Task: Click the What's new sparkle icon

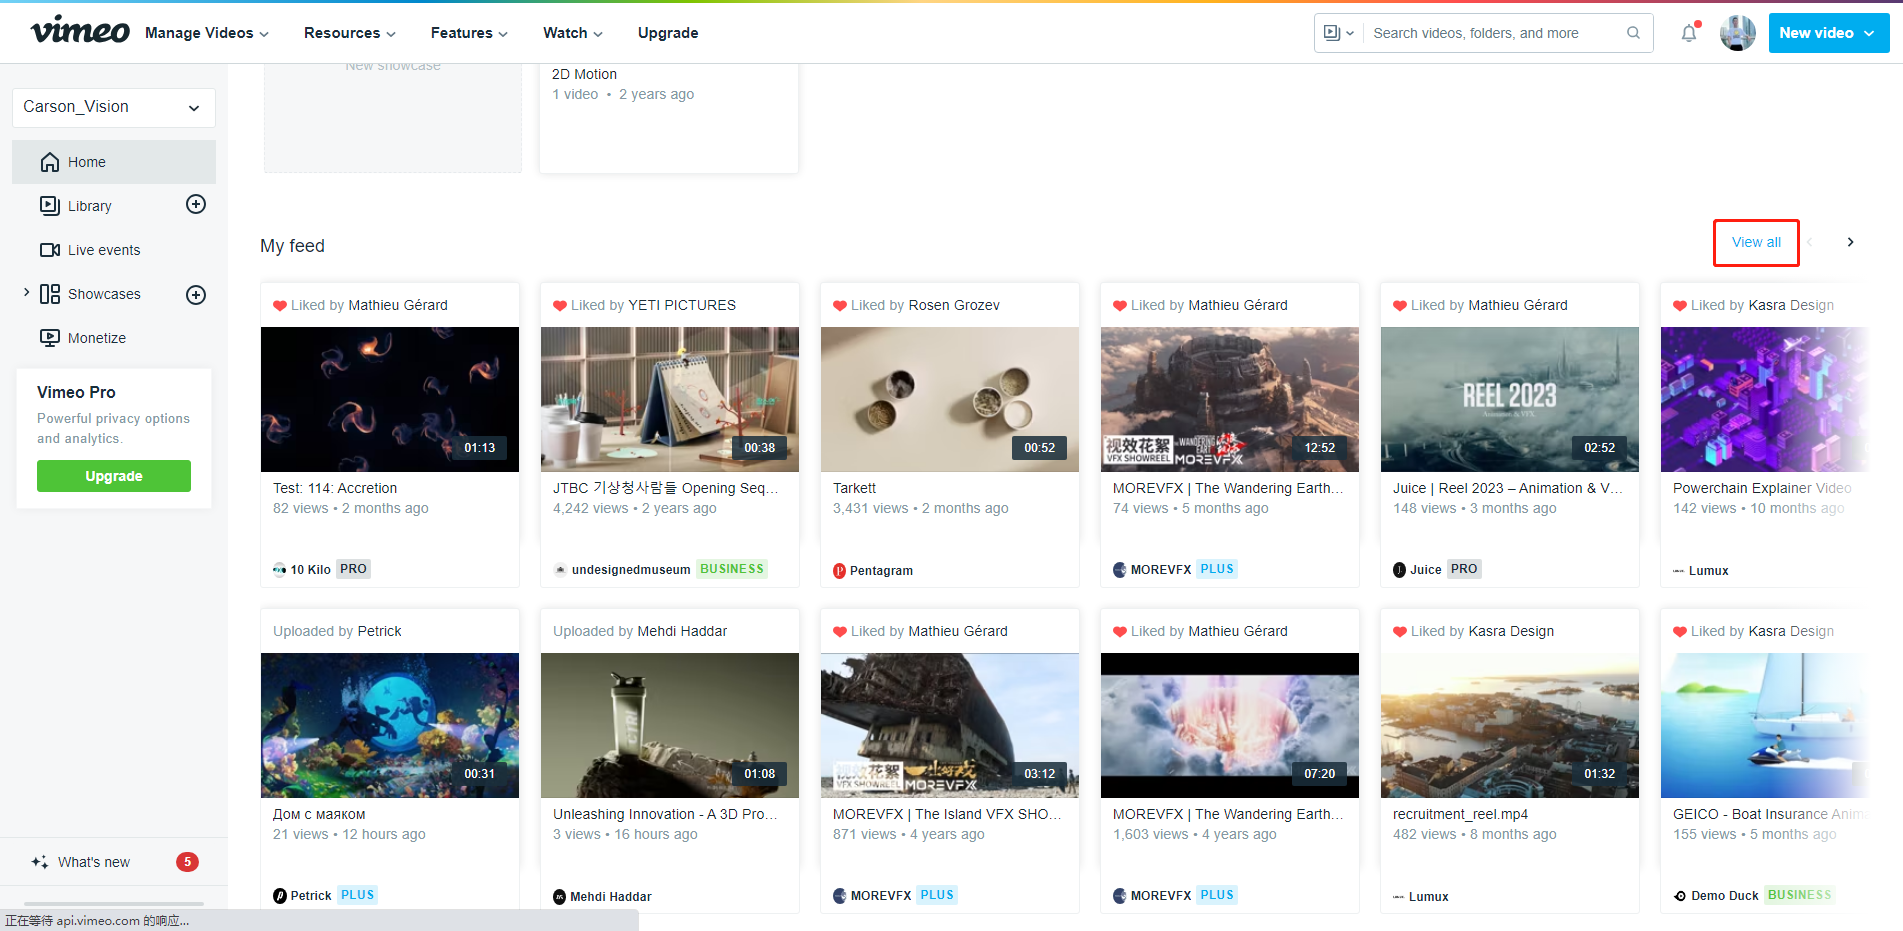Action: [x=40, y=862]
